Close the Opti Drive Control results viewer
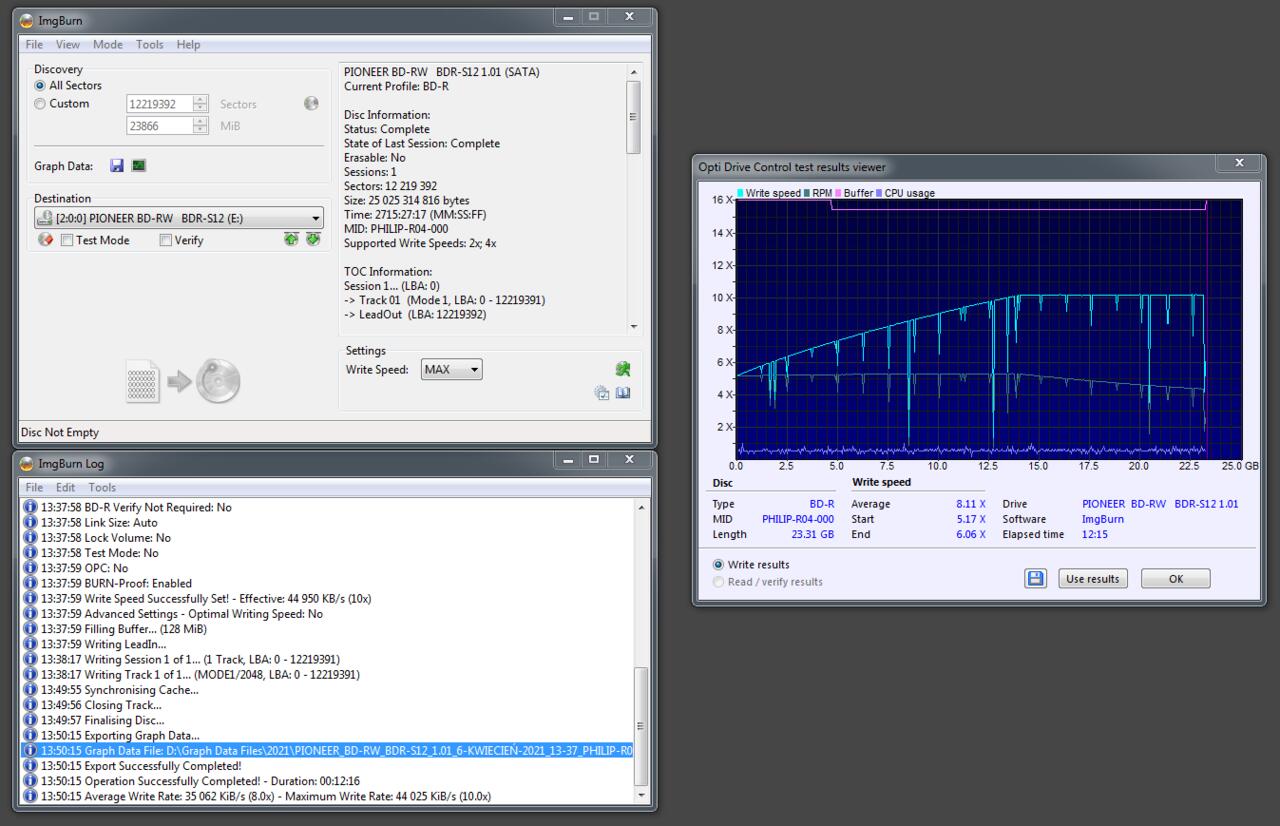This screenshot has height=826, width=1280. pyautogui.click(x=1239, y=163)
